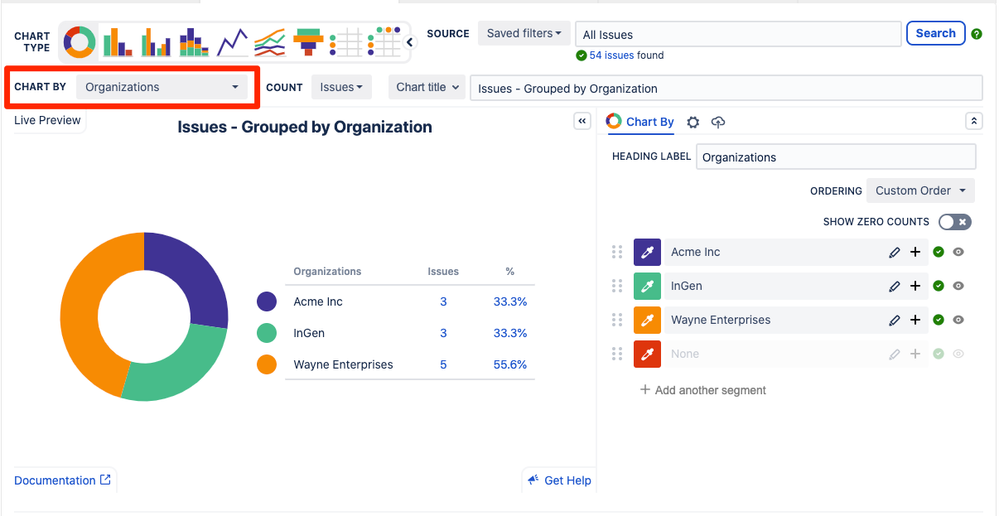Click the purple Acme Inc donut slice
This screenshot has width=999, height=516.
tap(191, 274)
